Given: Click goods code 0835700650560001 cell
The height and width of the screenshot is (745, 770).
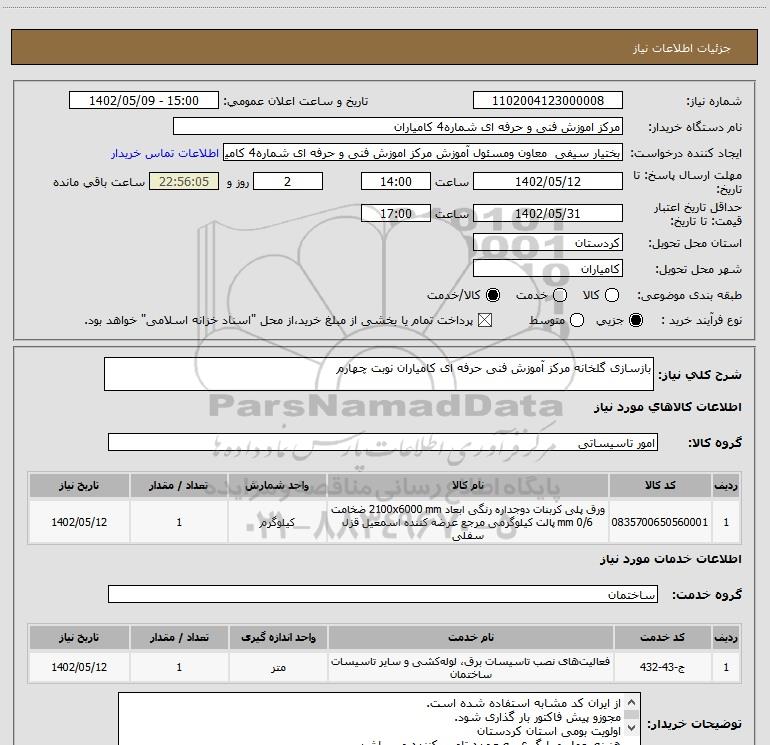Looking at the screenshot, I should tap(660, 522).
